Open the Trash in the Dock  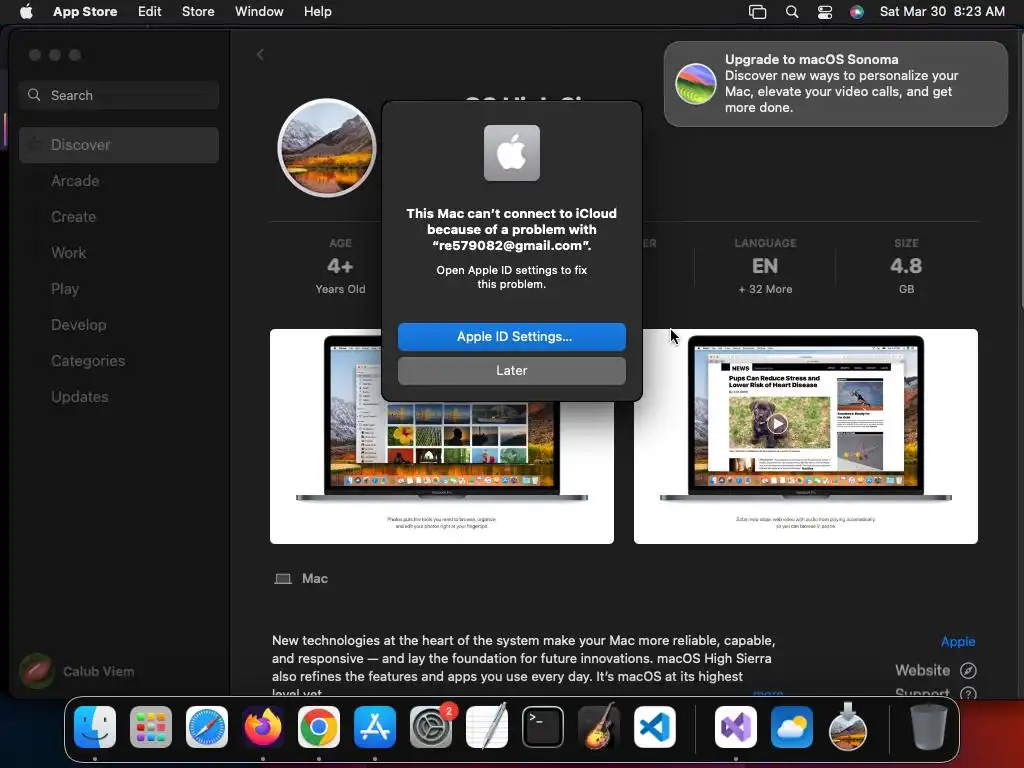pos(929,727)
